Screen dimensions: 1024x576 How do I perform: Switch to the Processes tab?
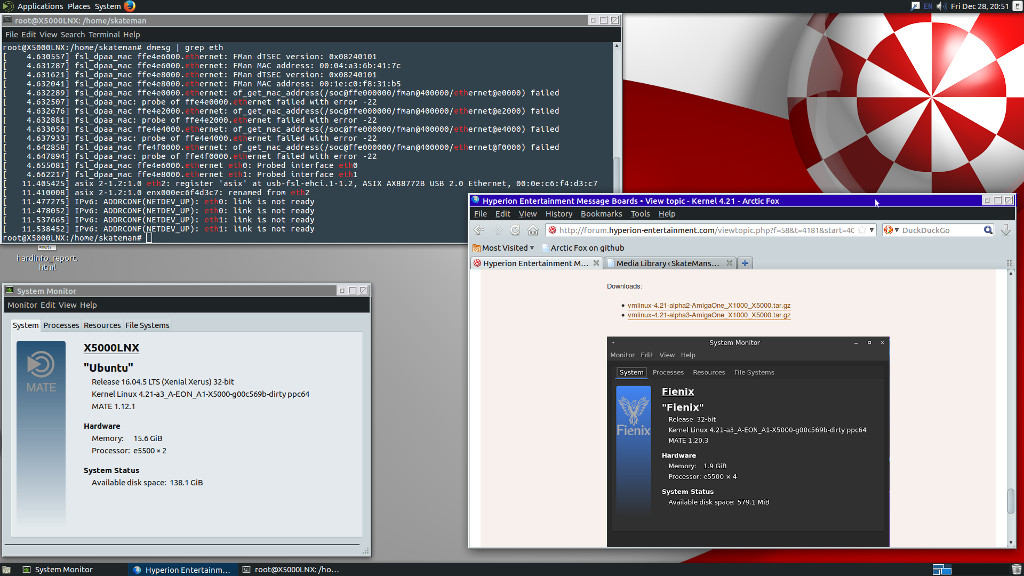click(x=61, y=325)
